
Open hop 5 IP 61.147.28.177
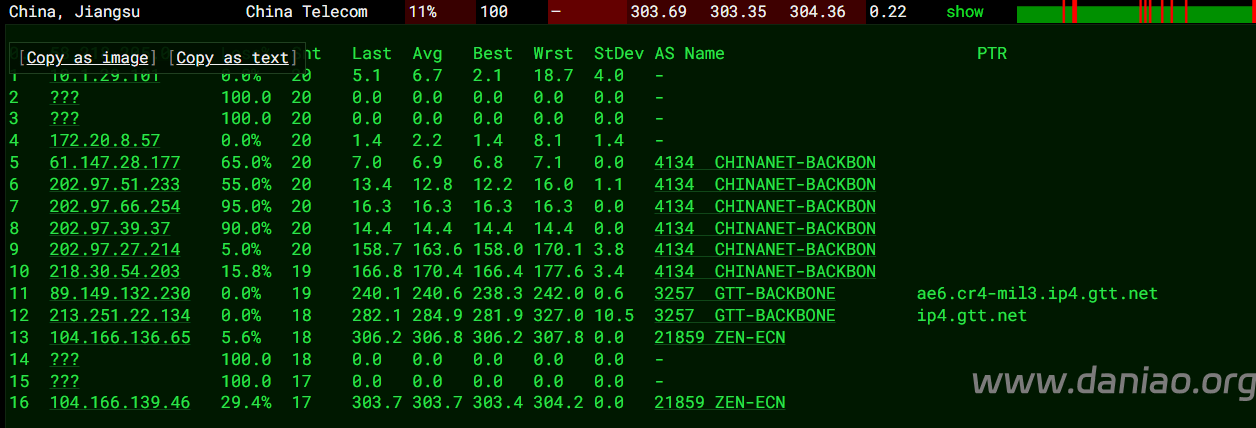[x=115, y=163]
